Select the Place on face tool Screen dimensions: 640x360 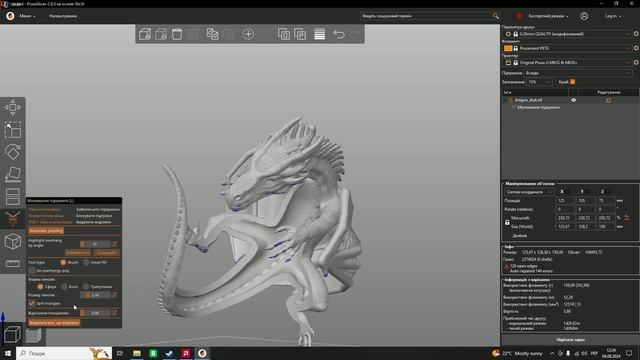tap(13, 174)
